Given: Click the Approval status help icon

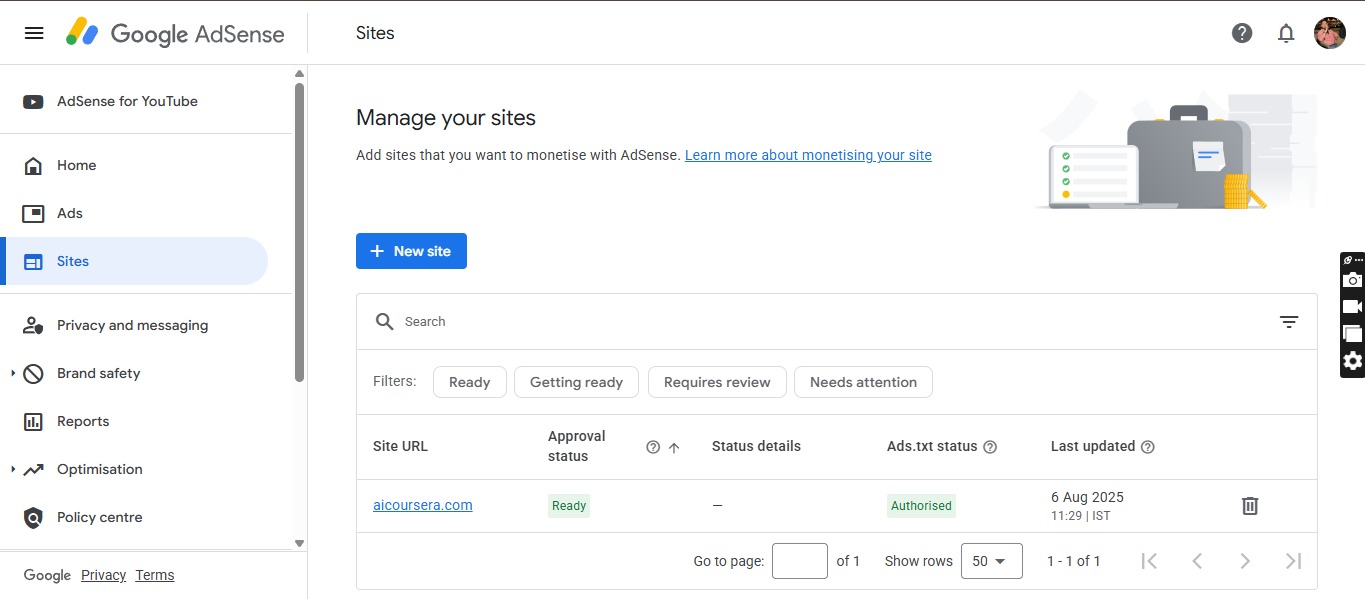Looking at the screenshot, I should pos(653,447).
